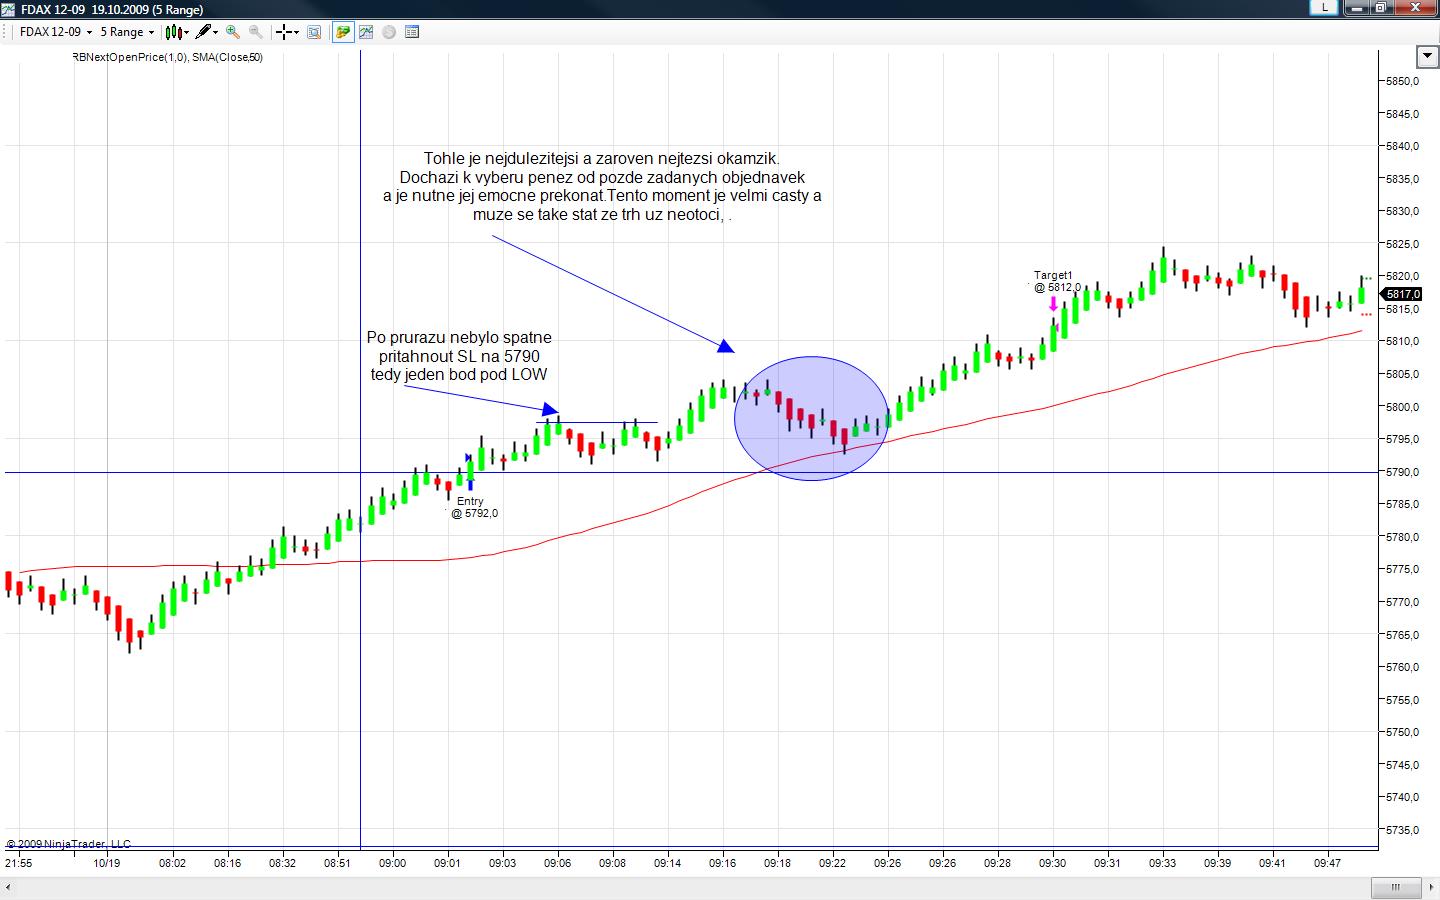This screenshot has height=900, width=1440.
Task: Click the data box icon
Action: click(x=314, y=32)
